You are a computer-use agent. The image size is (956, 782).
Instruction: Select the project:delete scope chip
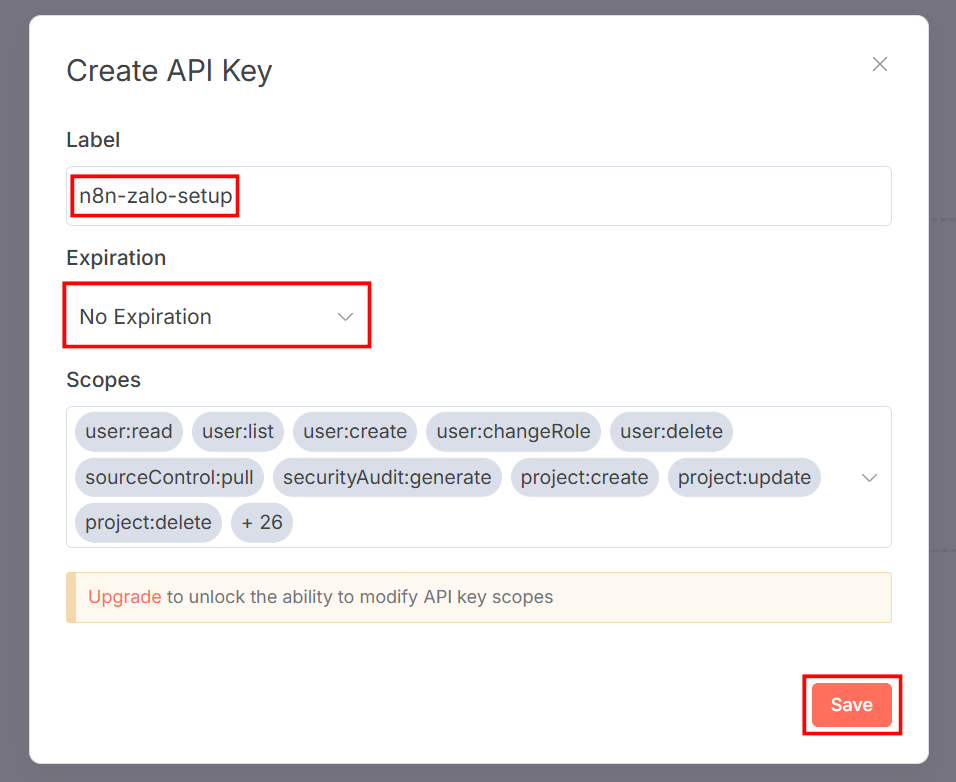click(x=147, y=522)
